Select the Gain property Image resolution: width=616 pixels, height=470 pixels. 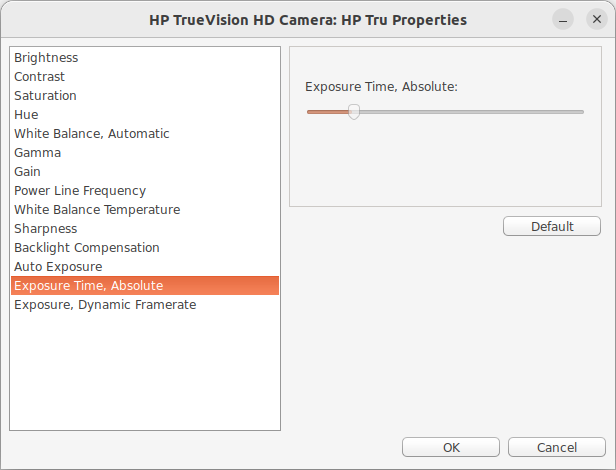coord(27,172)
